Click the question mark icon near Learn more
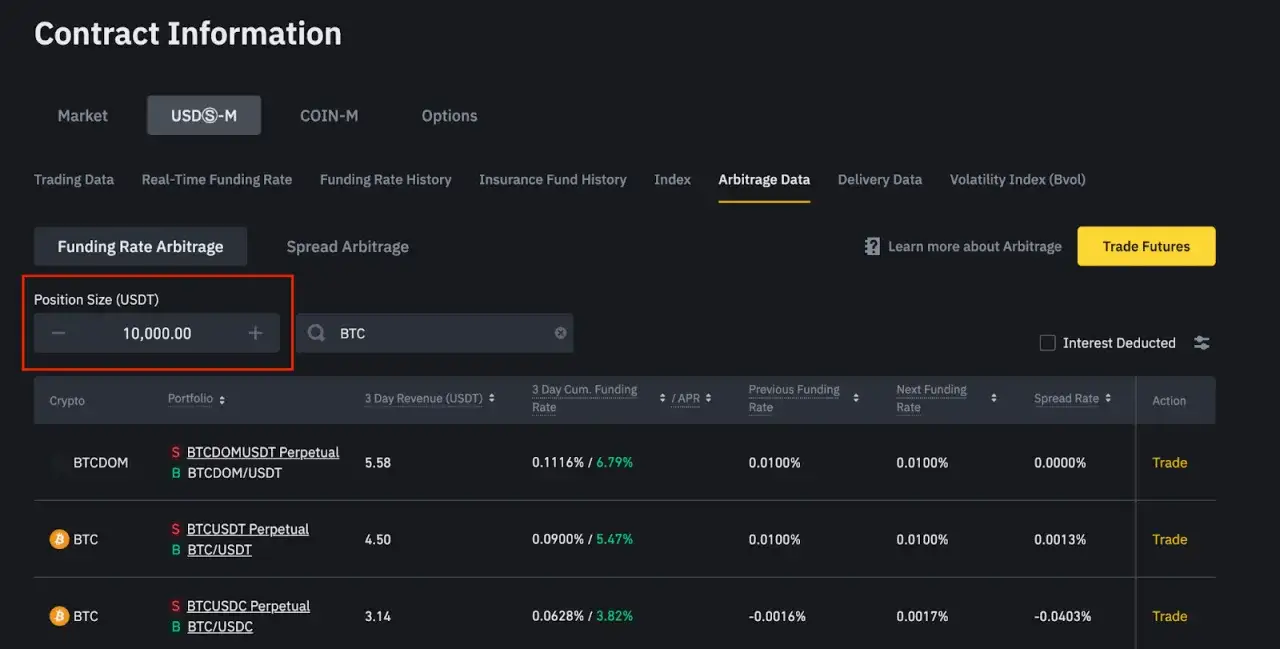The image size is (1280, 649). (x=872, y=246)
